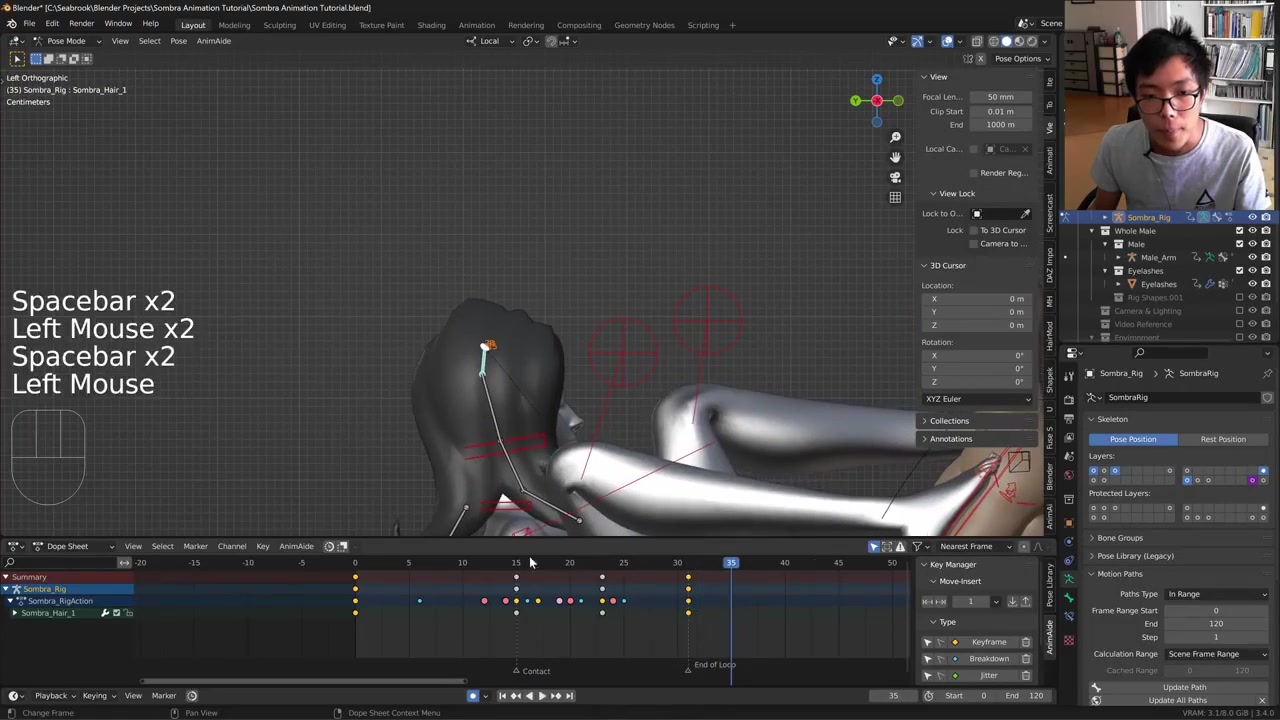
Task: Toggle camera view with the camera icon
Action: 895,177
